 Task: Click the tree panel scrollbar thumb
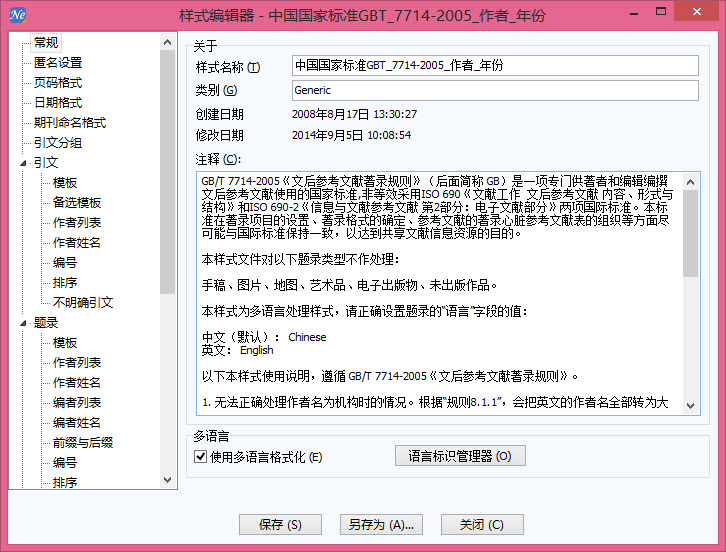click(168, 172)
